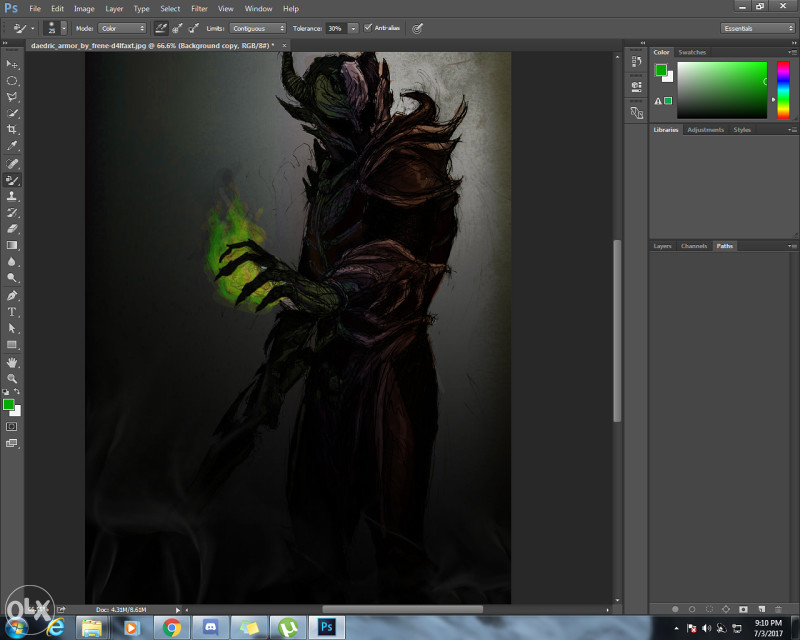Open the History panel icon
The width and height of the screenshot is (800, 640).
tap(636, 62)
